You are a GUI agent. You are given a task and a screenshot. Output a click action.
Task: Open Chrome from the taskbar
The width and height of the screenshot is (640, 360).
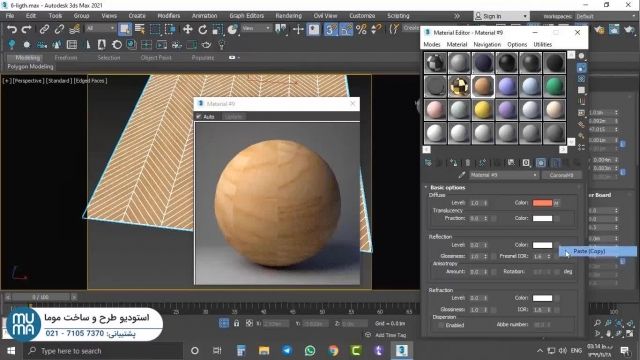[333, 351]
